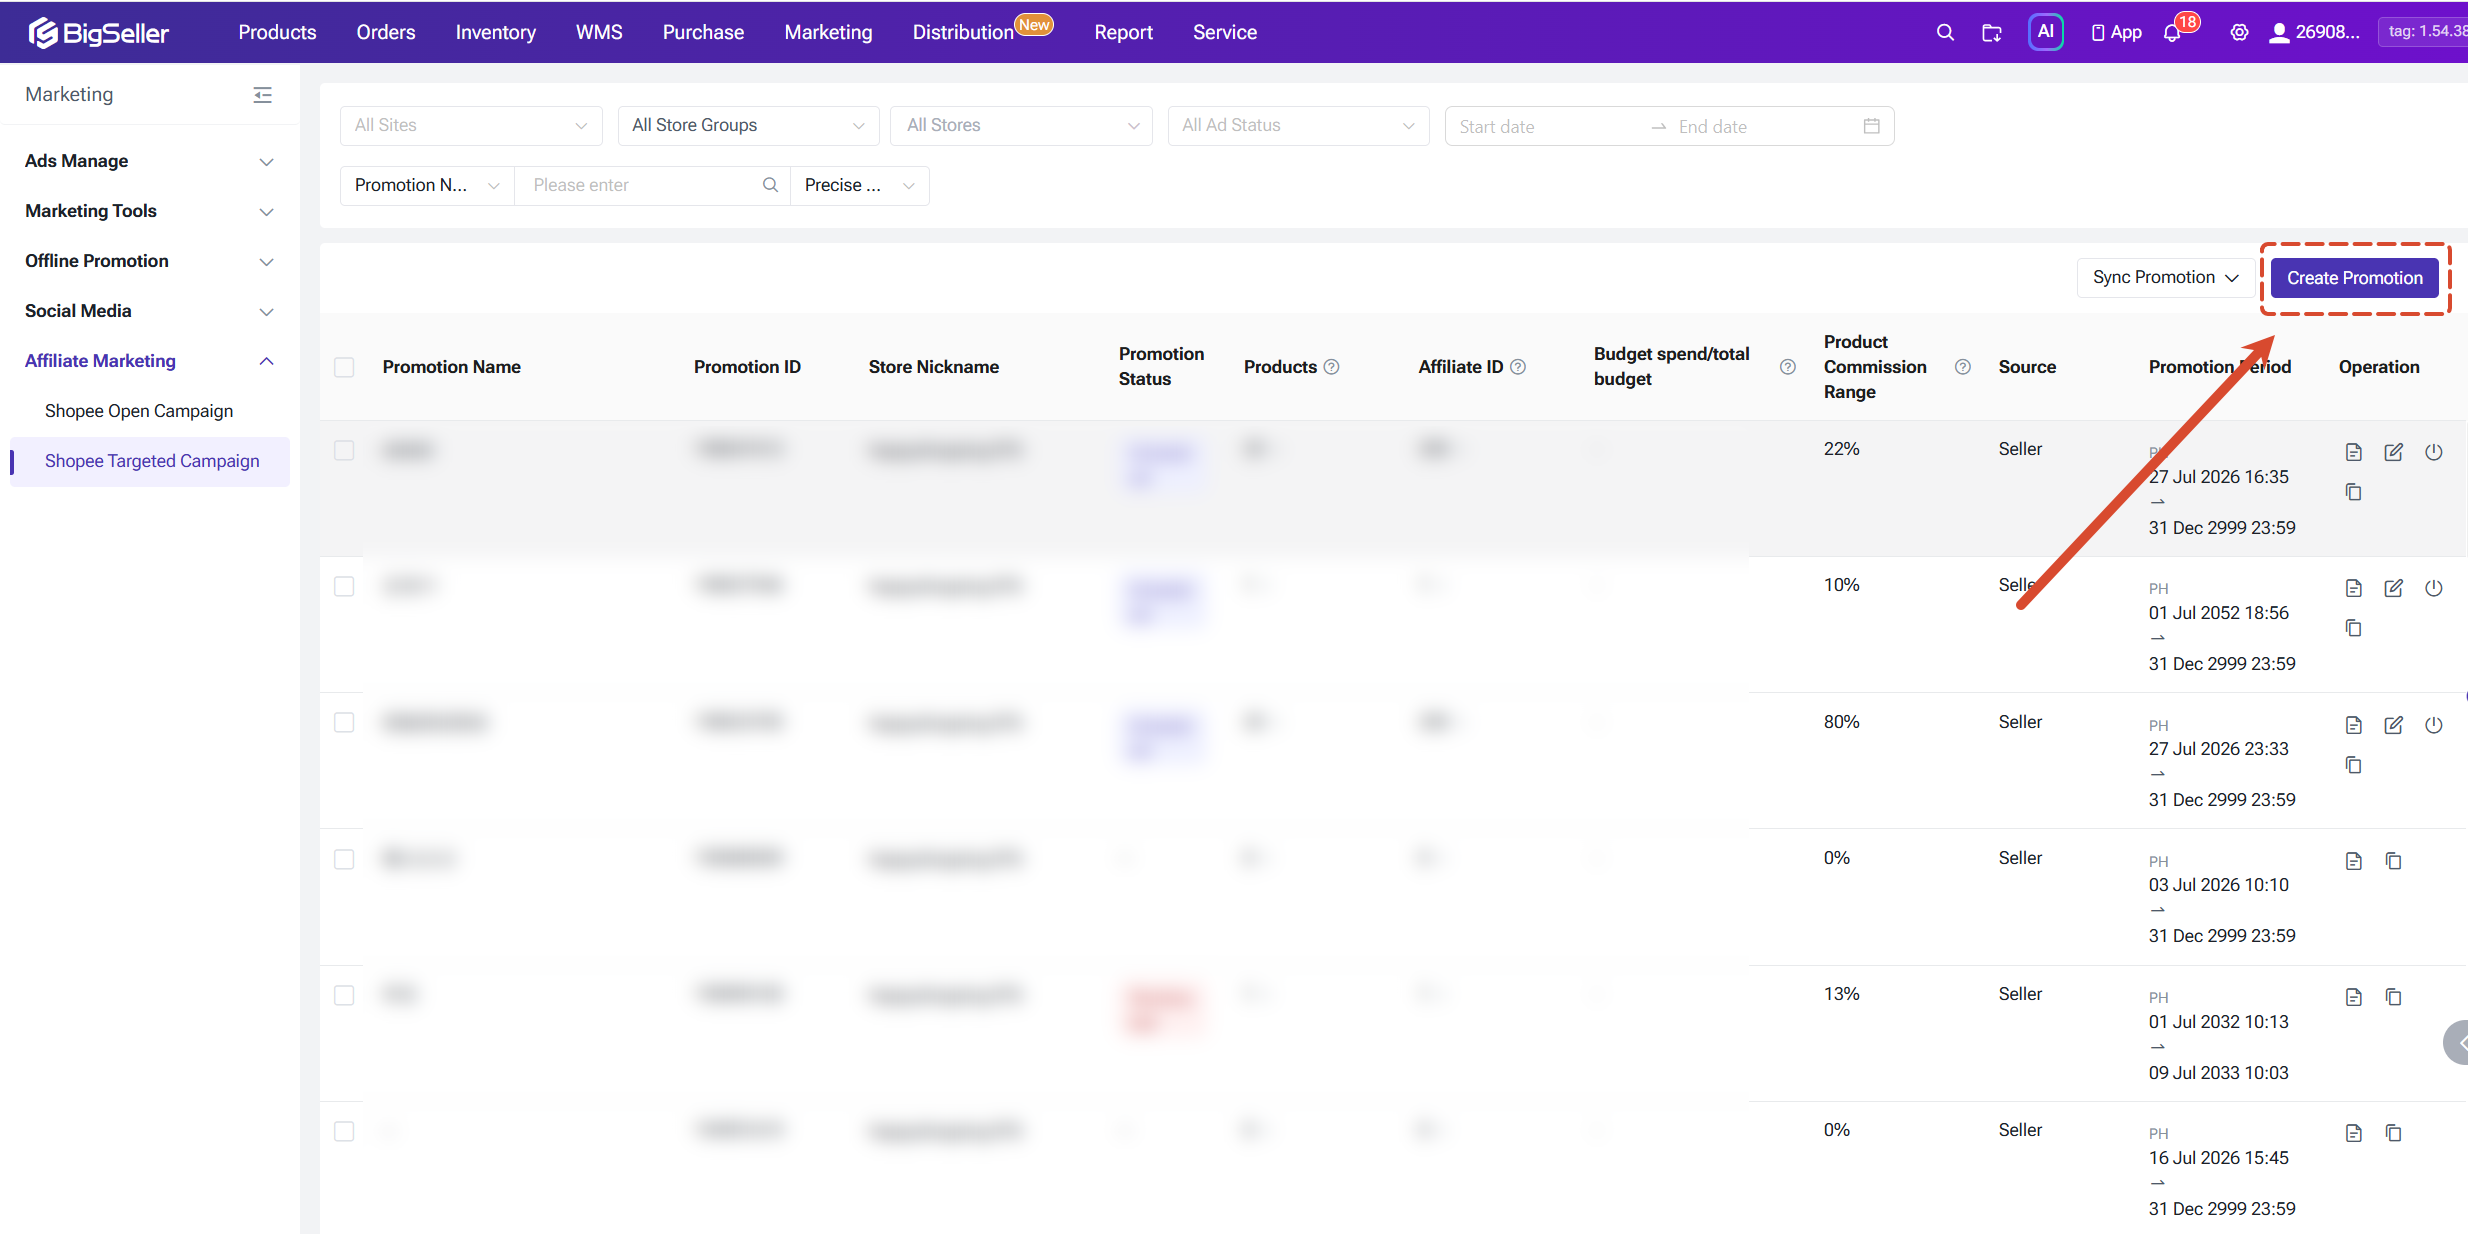Open notifications bell with 18 badge

click(2172, 32)
